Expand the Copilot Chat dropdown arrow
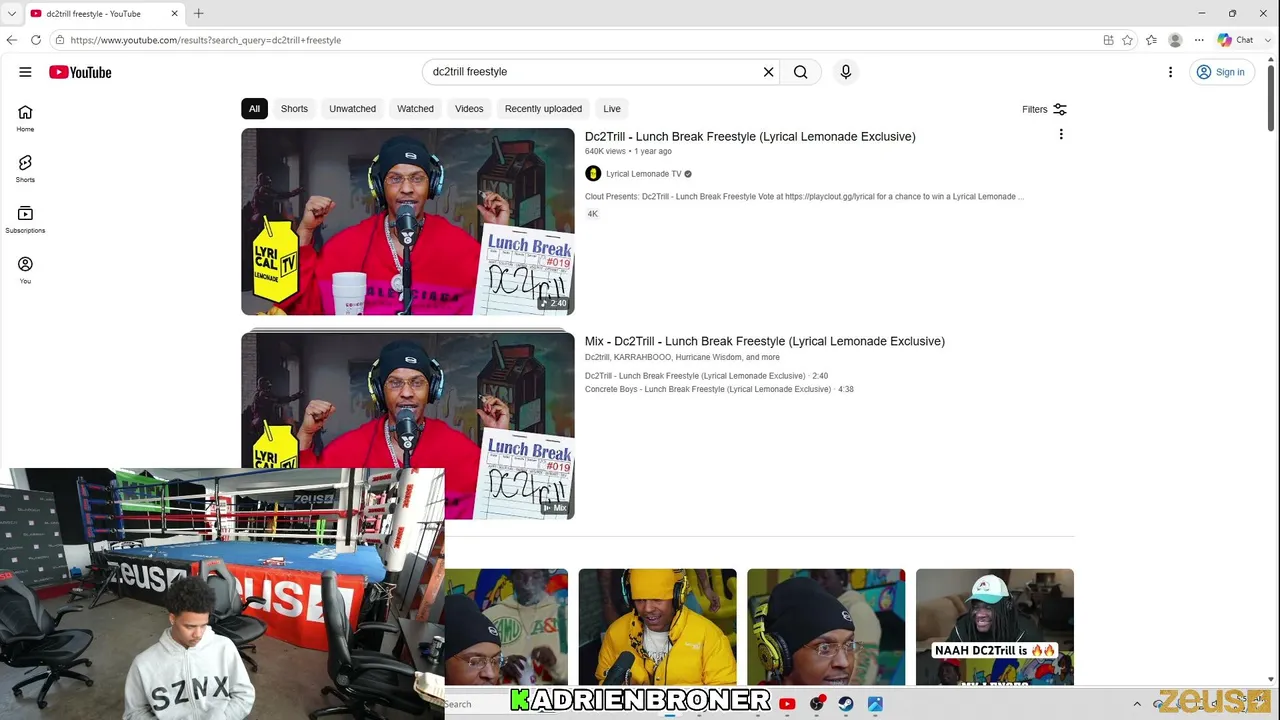 (x=1266, y=40)
